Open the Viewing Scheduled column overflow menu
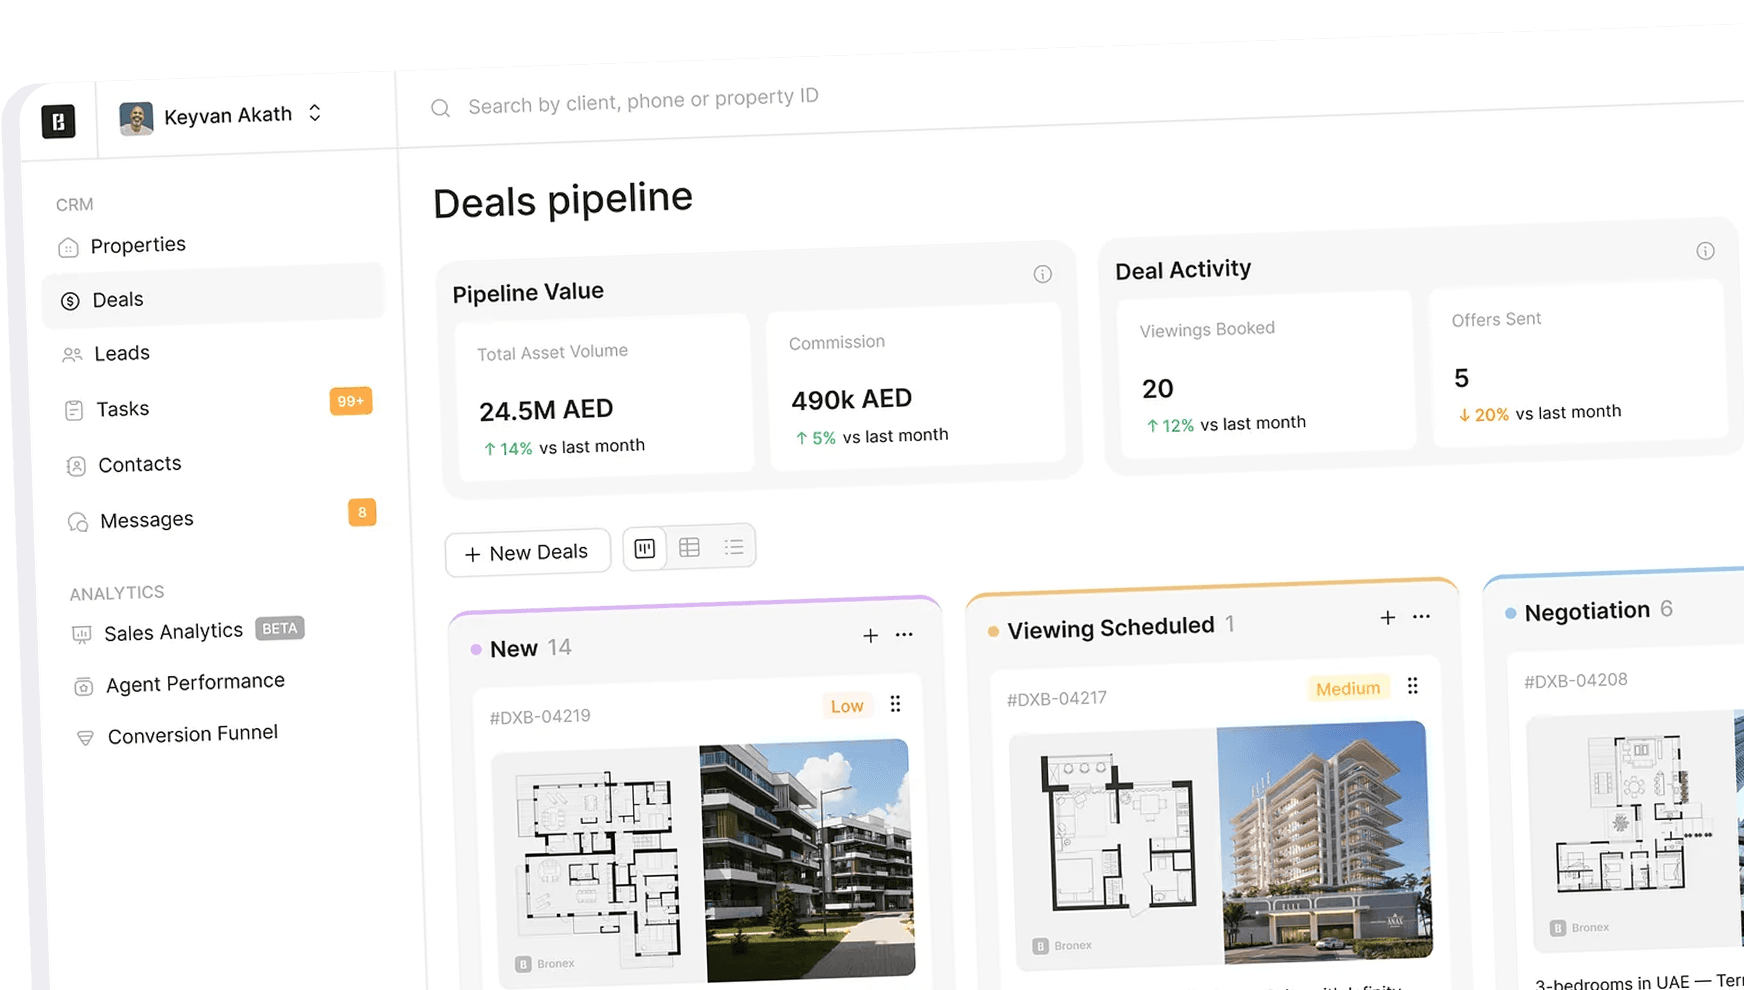Screen dimensions: 1744x990 tap(1421, 617)
